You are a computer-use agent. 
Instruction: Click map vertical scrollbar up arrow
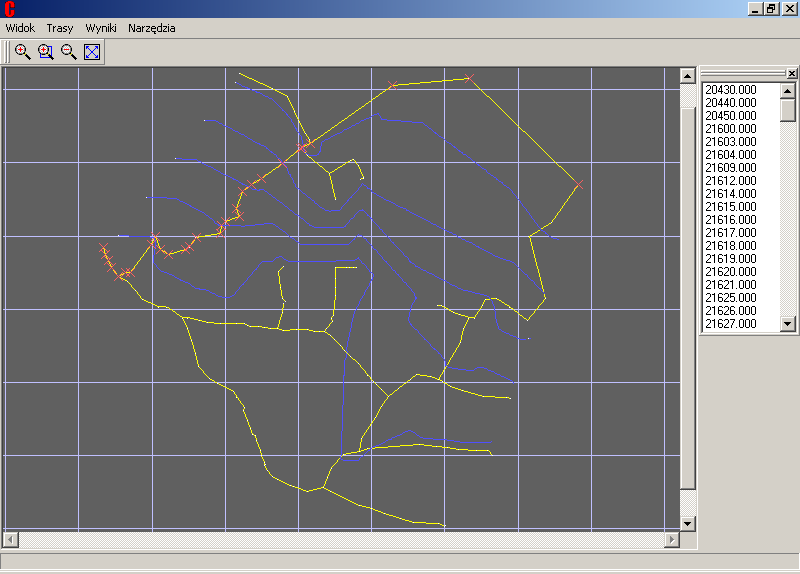tap(687, 75)
